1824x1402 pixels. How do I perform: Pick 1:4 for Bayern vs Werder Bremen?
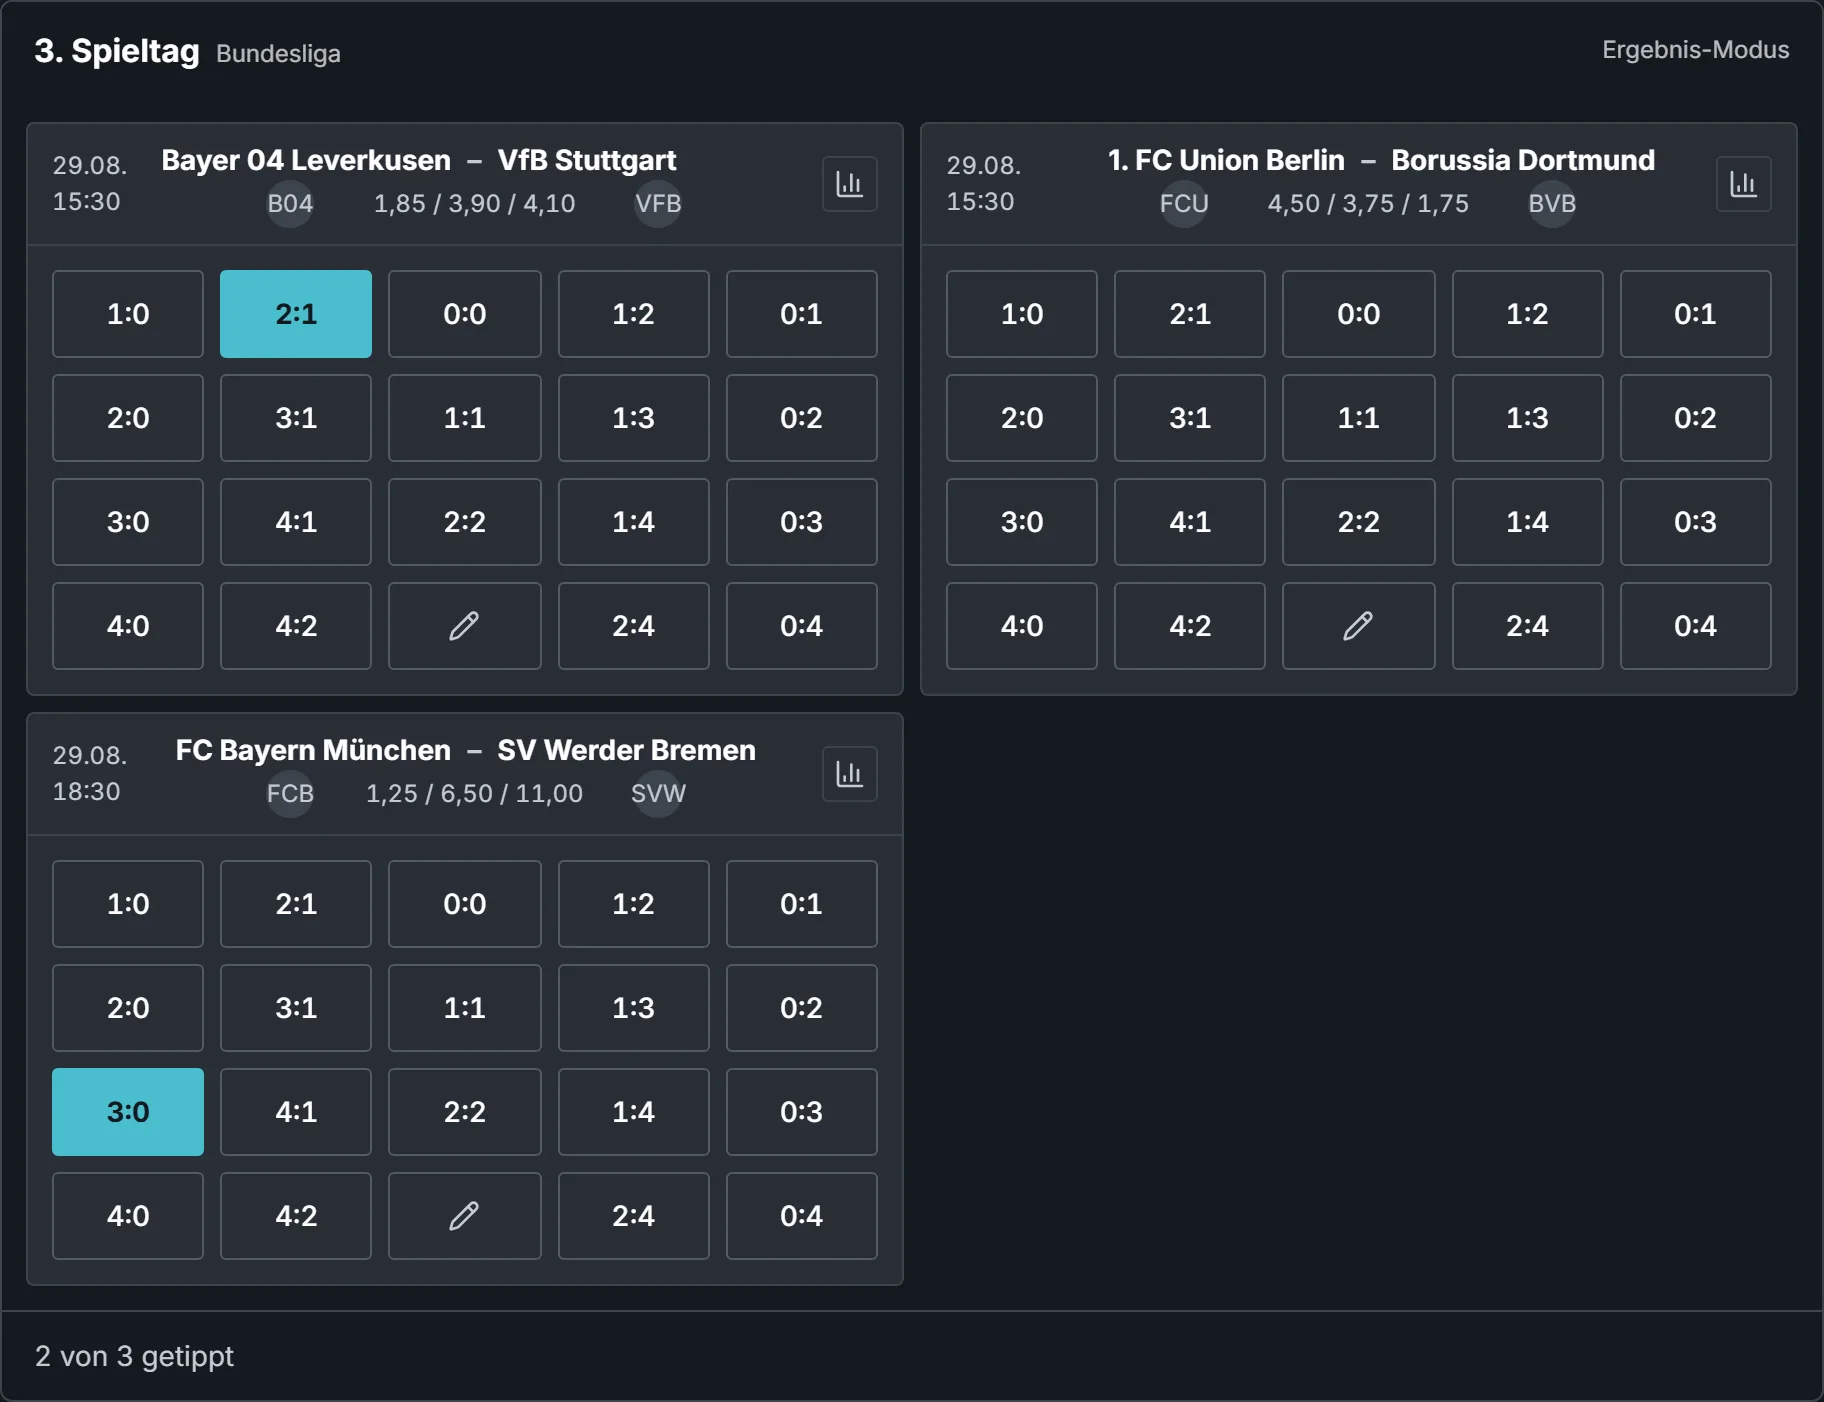coord(634,1112)
